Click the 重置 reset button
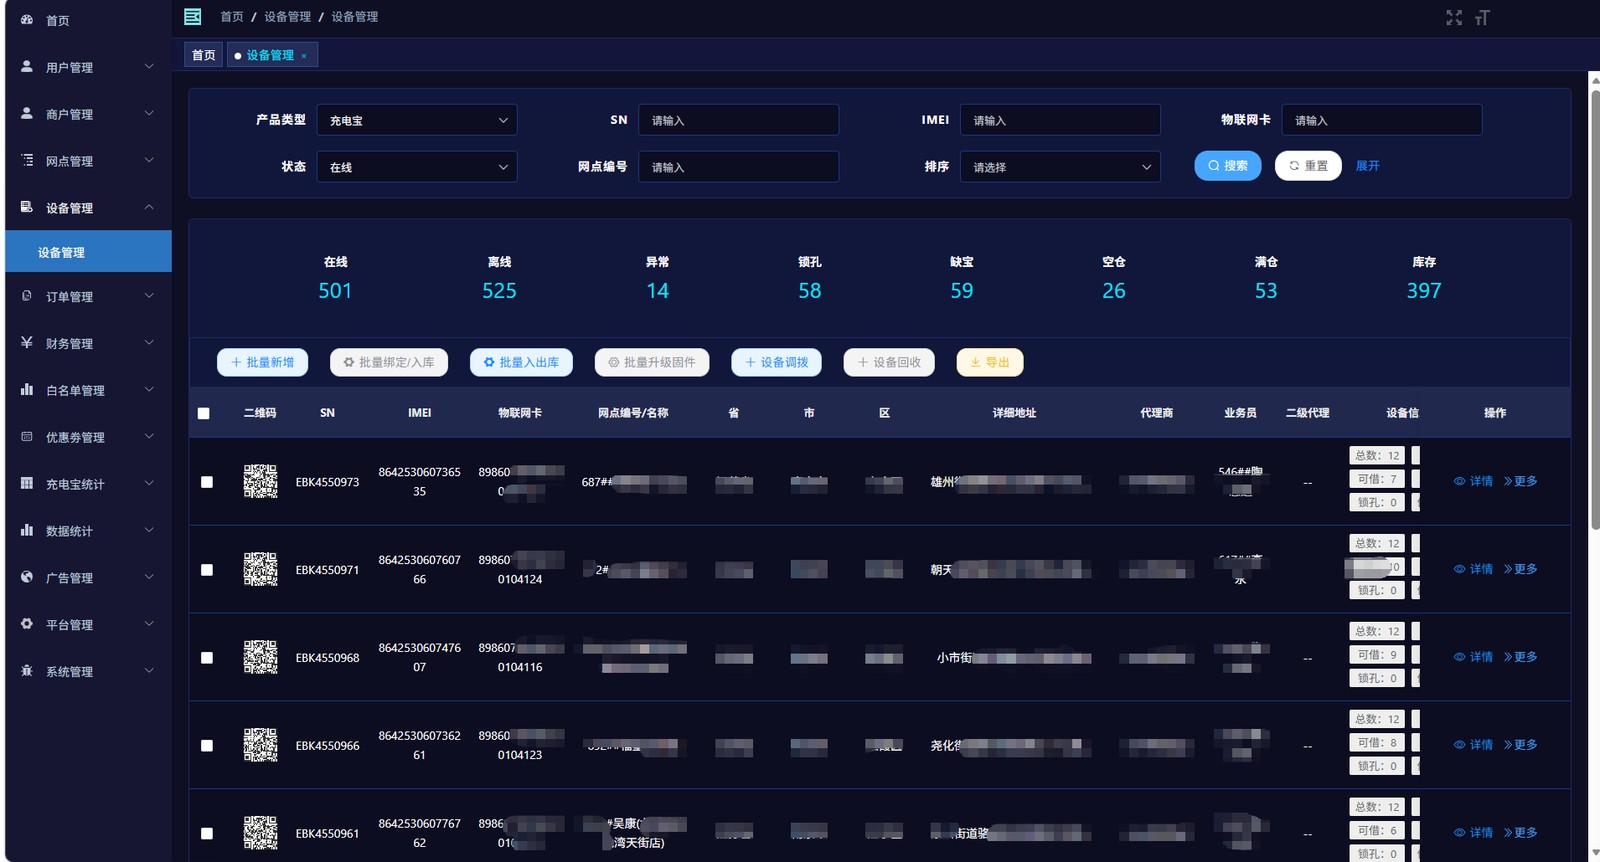Image resolution: width=1600 pixels, height=862 pixels. (x=1308, y=166)
